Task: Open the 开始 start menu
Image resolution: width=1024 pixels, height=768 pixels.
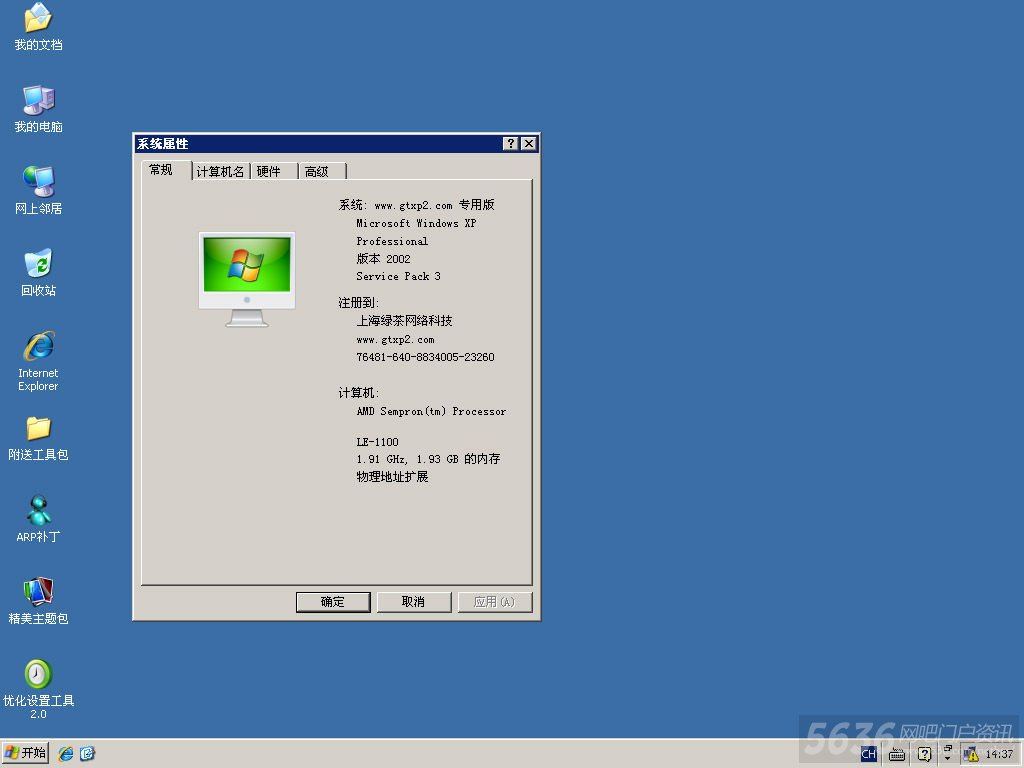Action: (x=25, y=754)
